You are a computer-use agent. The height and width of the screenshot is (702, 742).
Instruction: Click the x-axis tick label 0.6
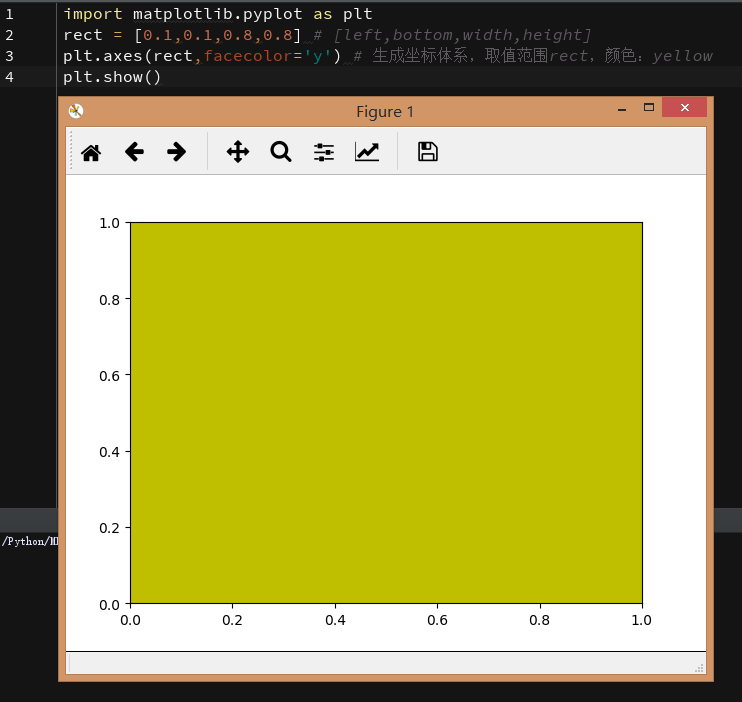click(x=437, y=620)
